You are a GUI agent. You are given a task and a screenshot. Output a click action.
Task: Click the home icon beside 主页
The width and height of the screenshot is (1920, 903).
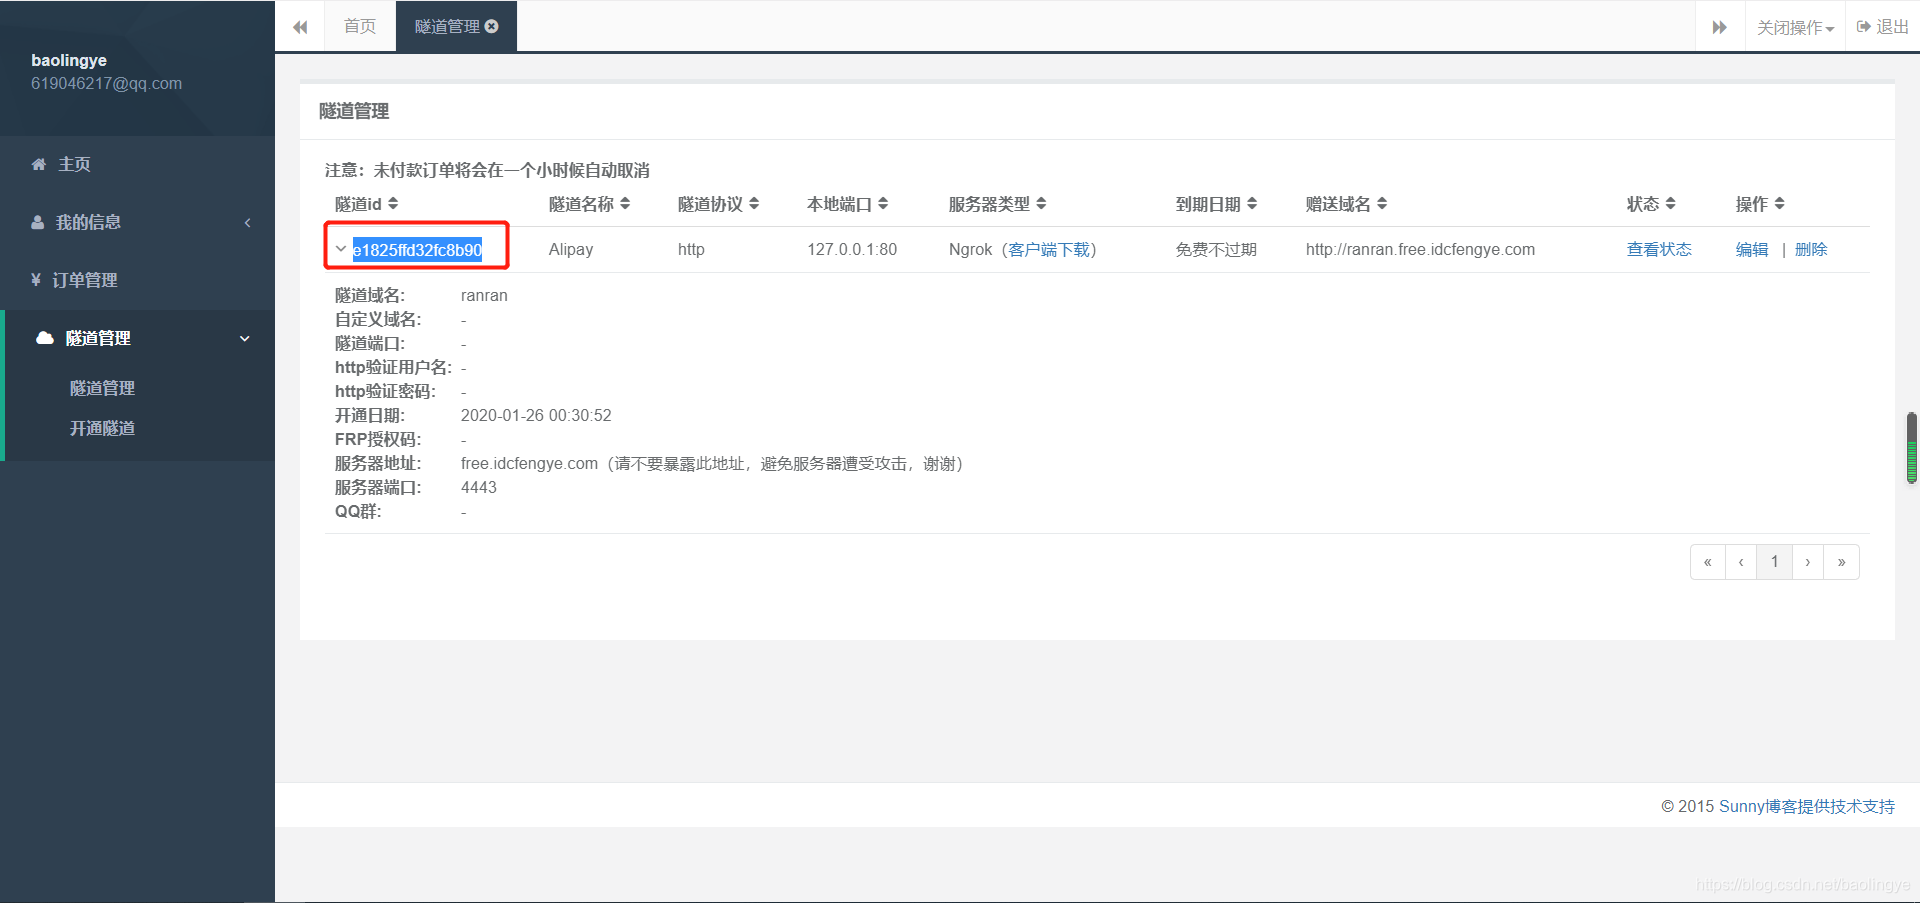coord(38,164)
